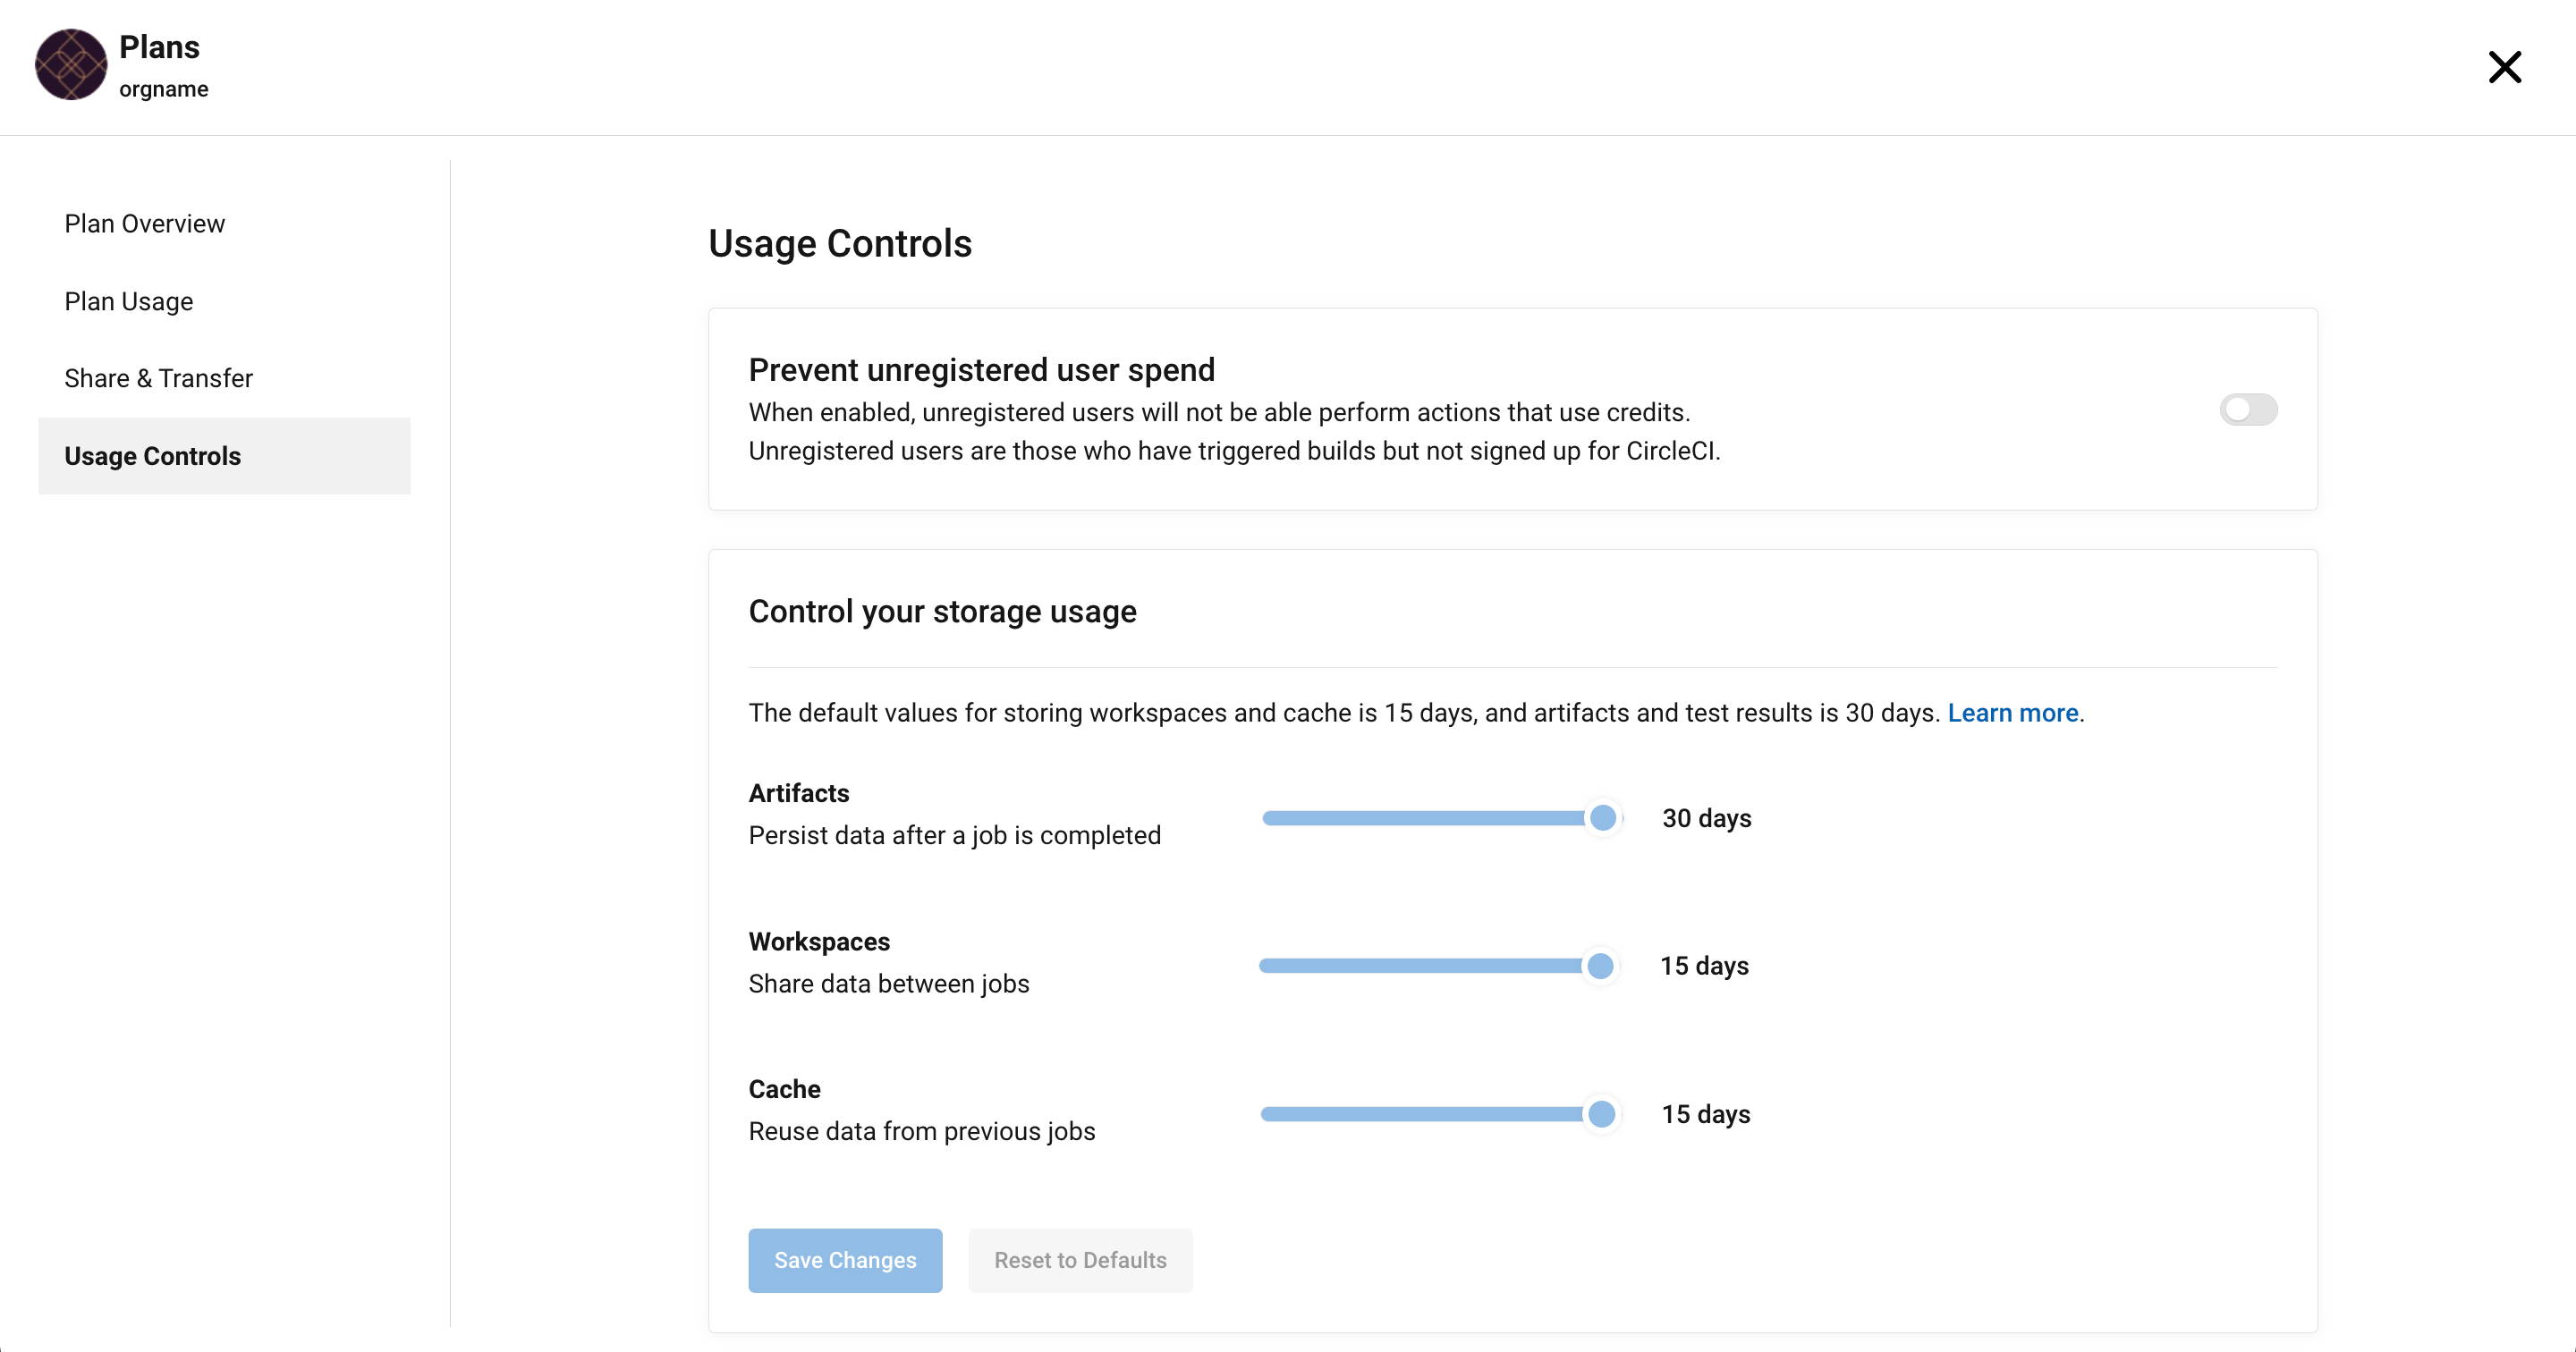The width and height of the screenshot is (2576, 1352).
Task: Toggle Prevent unregistered user spend switch
Action: (x=2248, y=409)
